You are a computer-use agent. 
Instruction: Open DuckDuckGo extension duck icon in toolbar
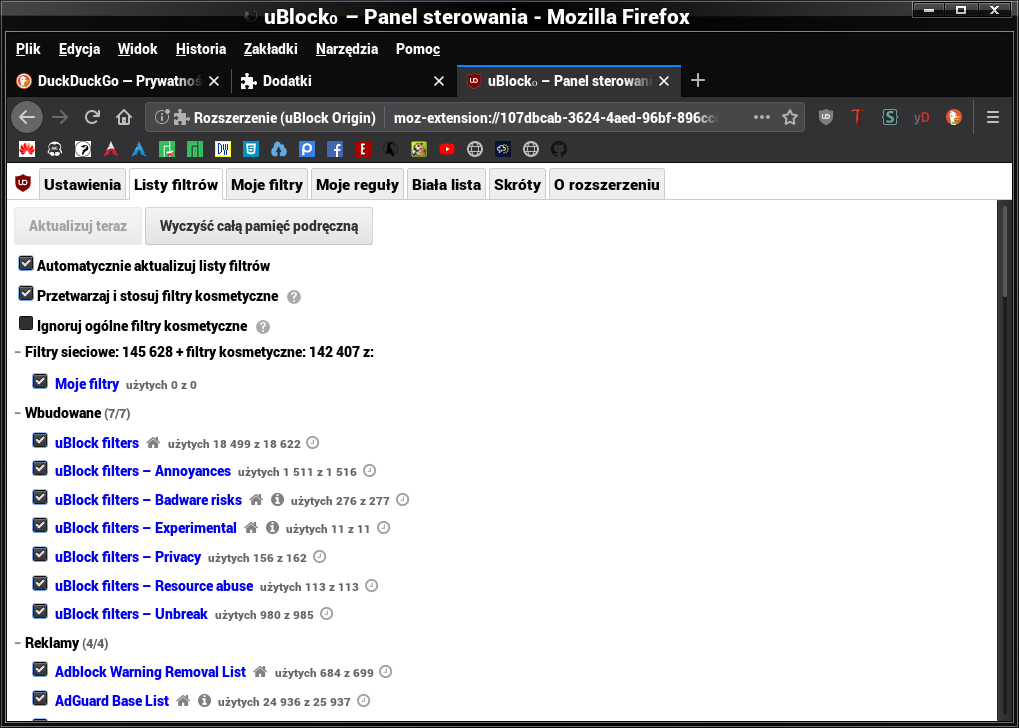click(x=953, y=118)
